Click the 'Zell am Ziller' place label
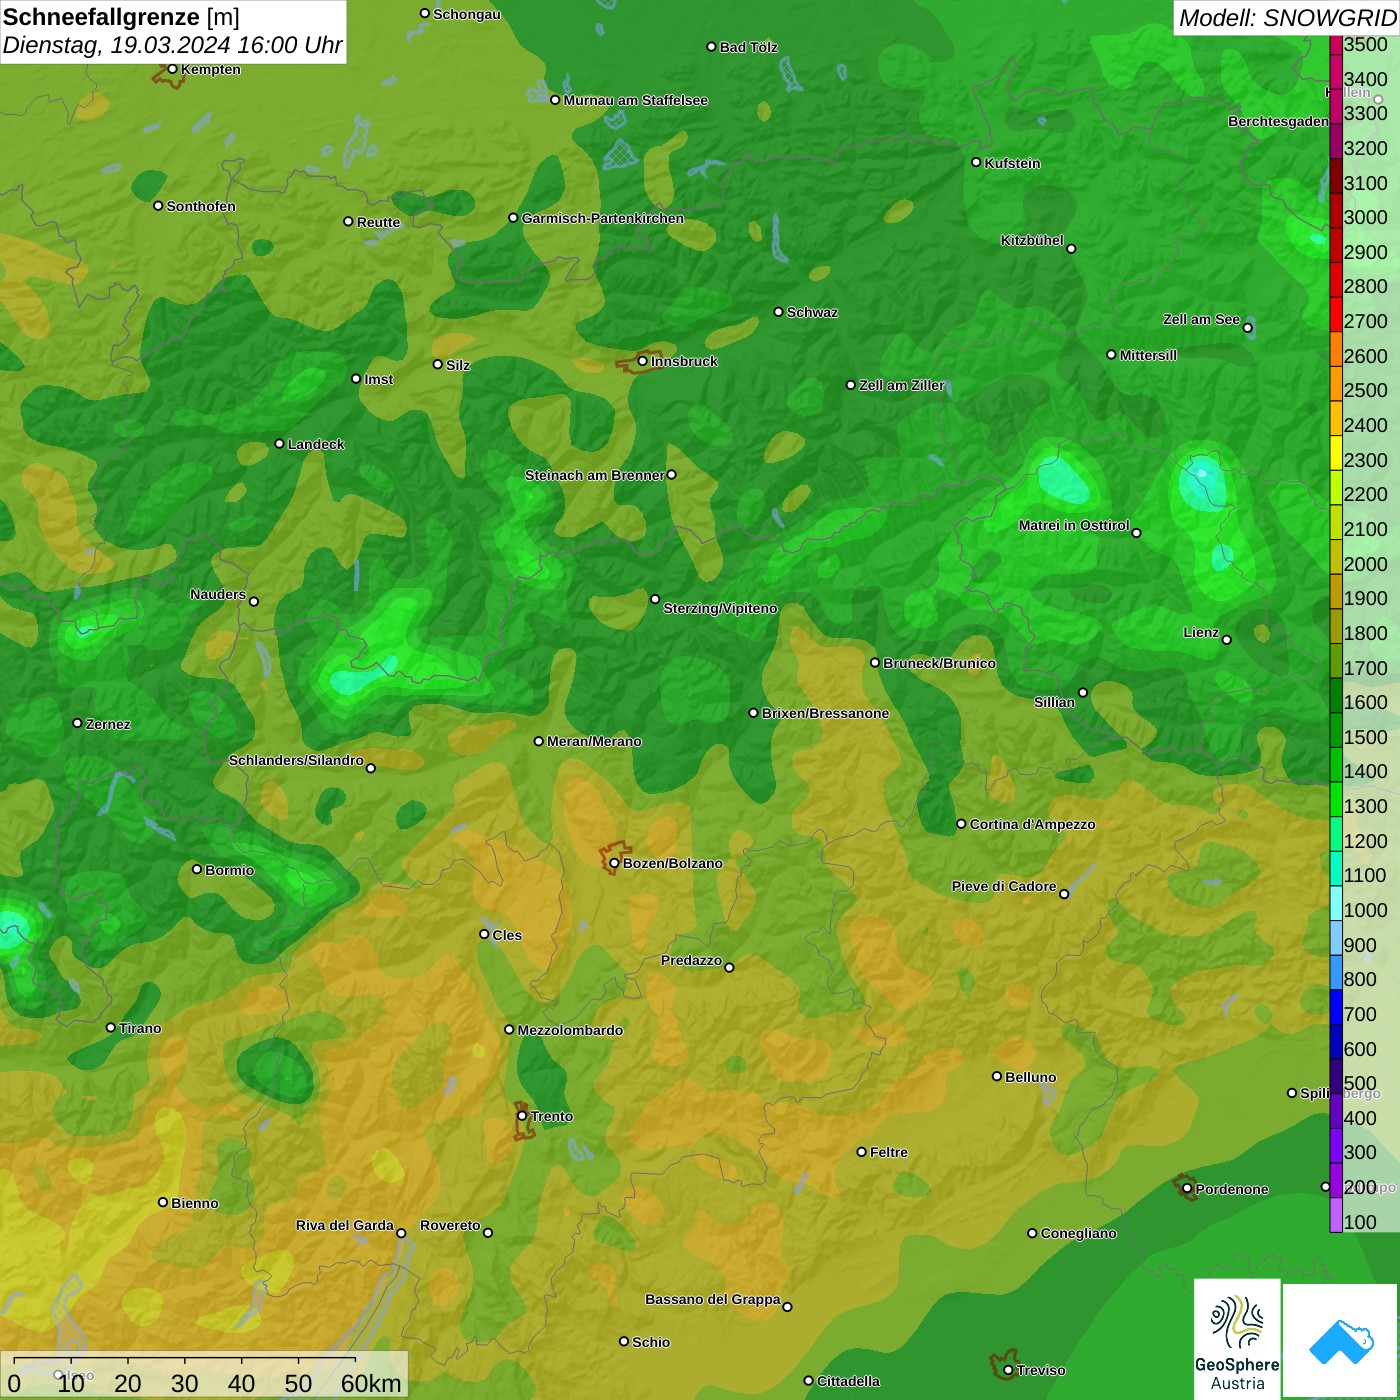 pos(902,385)
